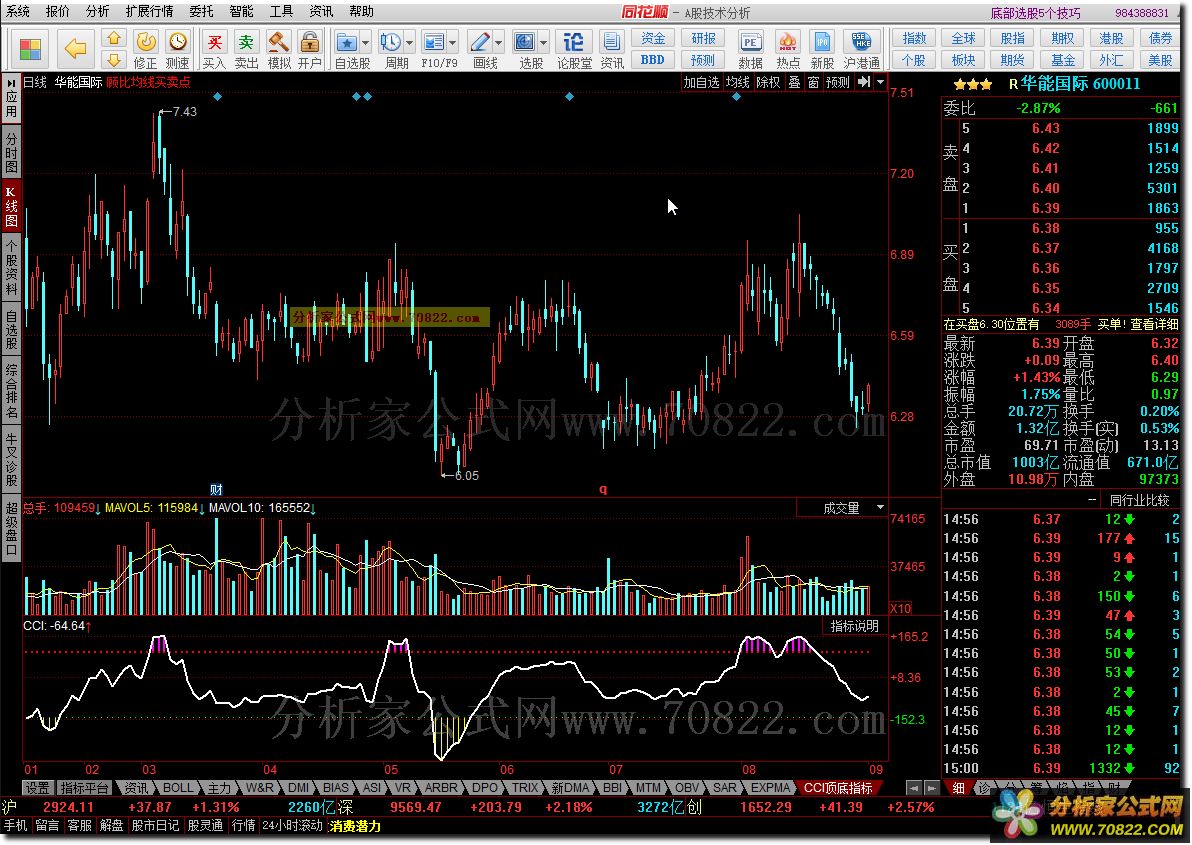Screen dimensions: 1192x845
Task: Open the 智能 menu
Action: click(x=242, y=11)
